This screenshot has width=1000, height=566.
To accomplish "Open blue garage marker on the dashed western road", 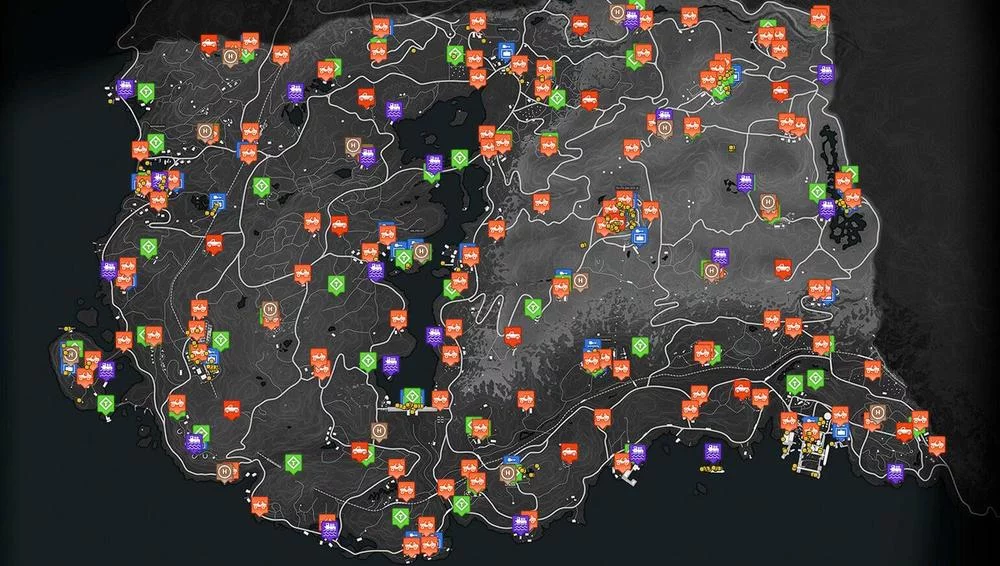I will coord(217,203).
